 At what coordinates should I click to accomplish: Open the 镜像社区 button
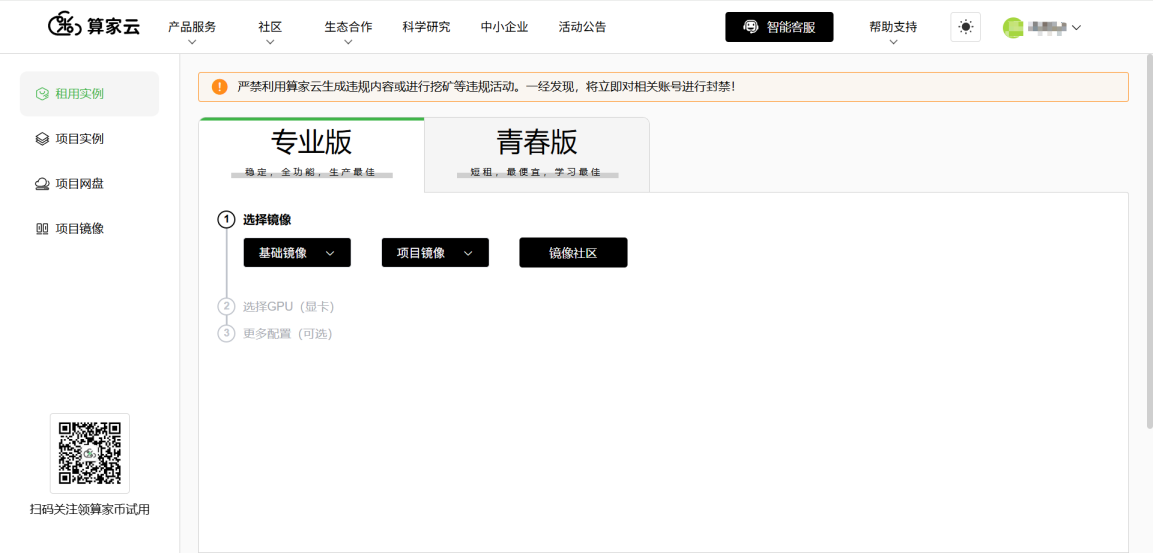point(574,252)
